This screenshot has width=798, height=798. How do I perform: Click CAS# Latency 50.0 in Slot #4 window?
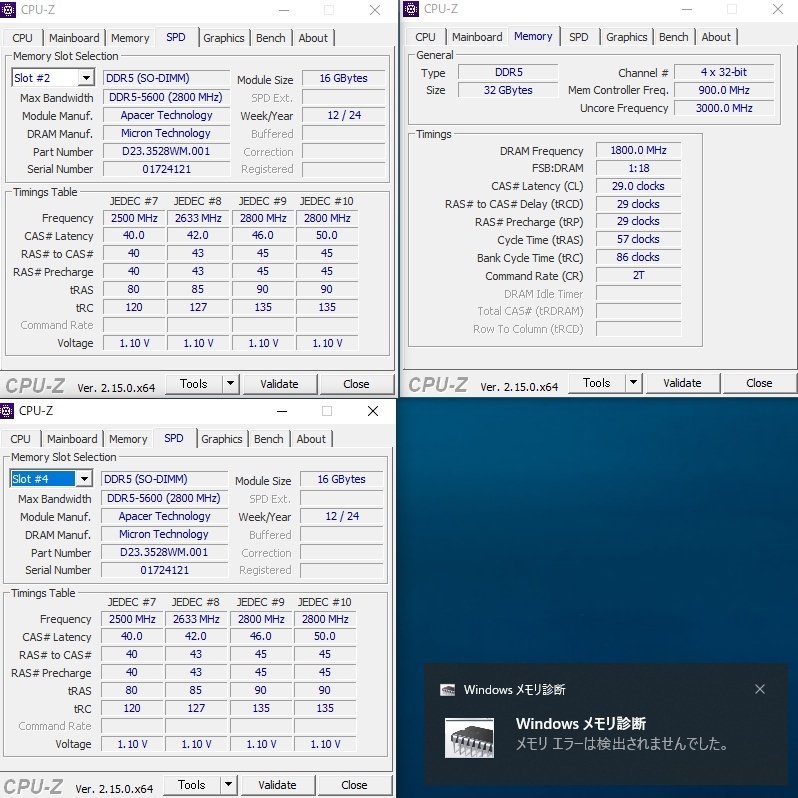(325, 636)
